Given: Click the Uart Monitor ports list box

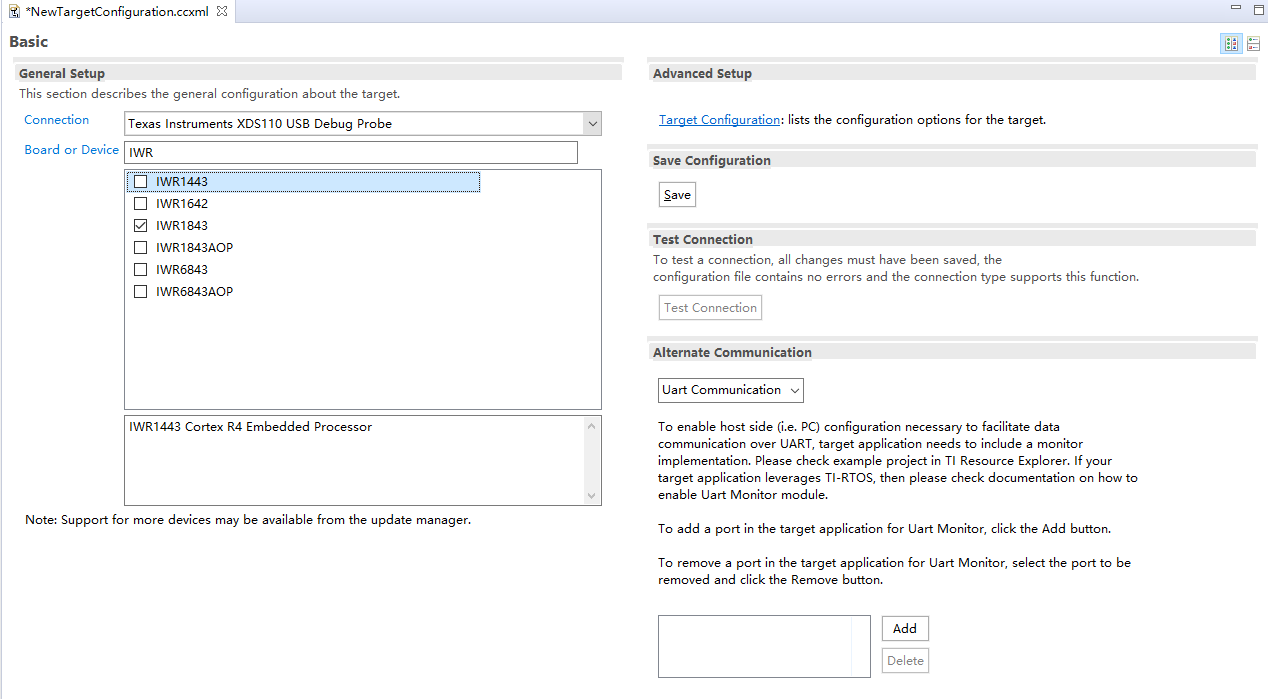Looking at the screenshot, I should pyautogui.click(x=764, y=646).
